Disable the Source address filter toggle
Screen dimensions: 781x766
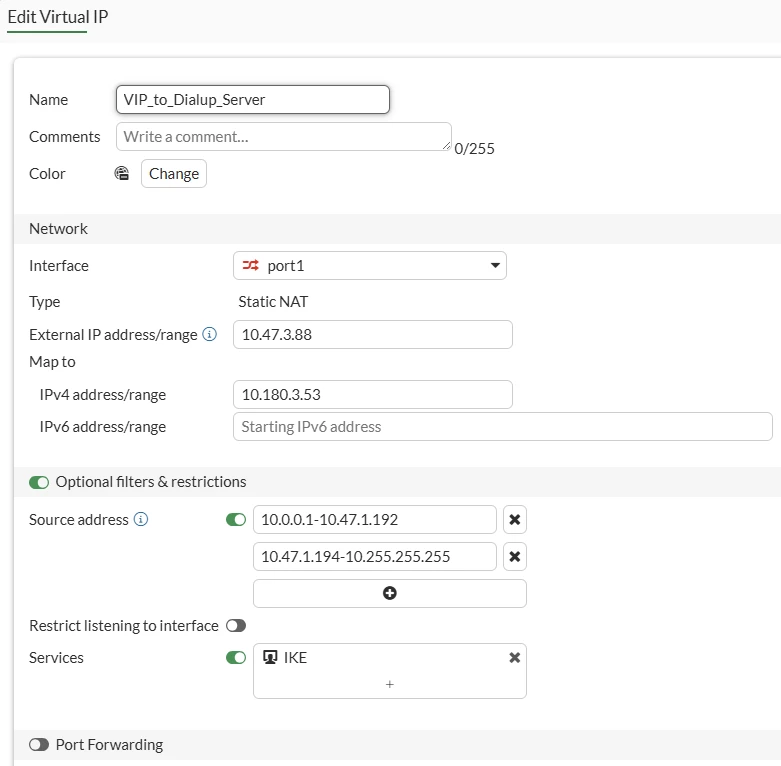coord(236,519)
